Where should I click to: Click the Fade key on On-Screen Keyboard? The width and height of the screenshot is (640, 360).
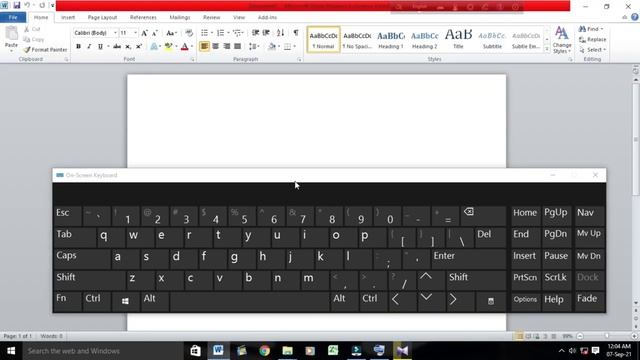pos(589,301)
